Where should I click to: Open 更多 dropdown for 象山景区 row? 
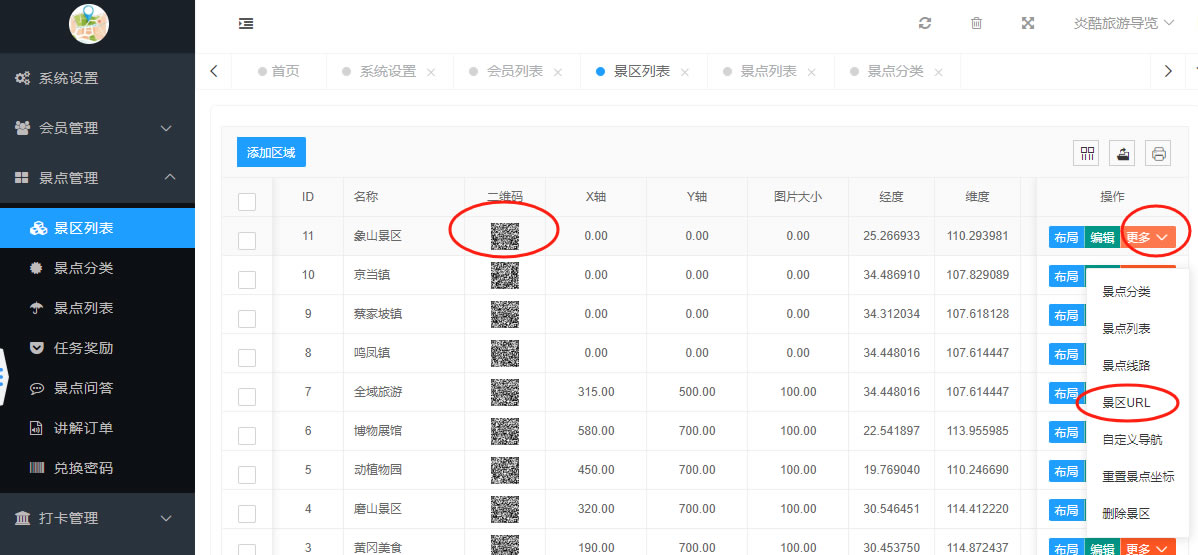[x=1147, y=237]
